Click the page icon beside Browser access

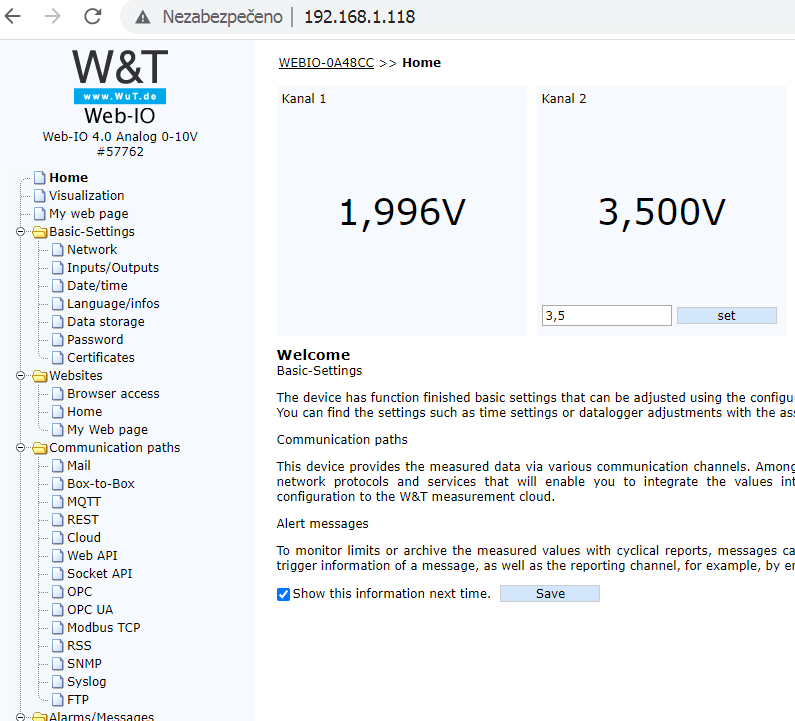[x=58, y=393]
